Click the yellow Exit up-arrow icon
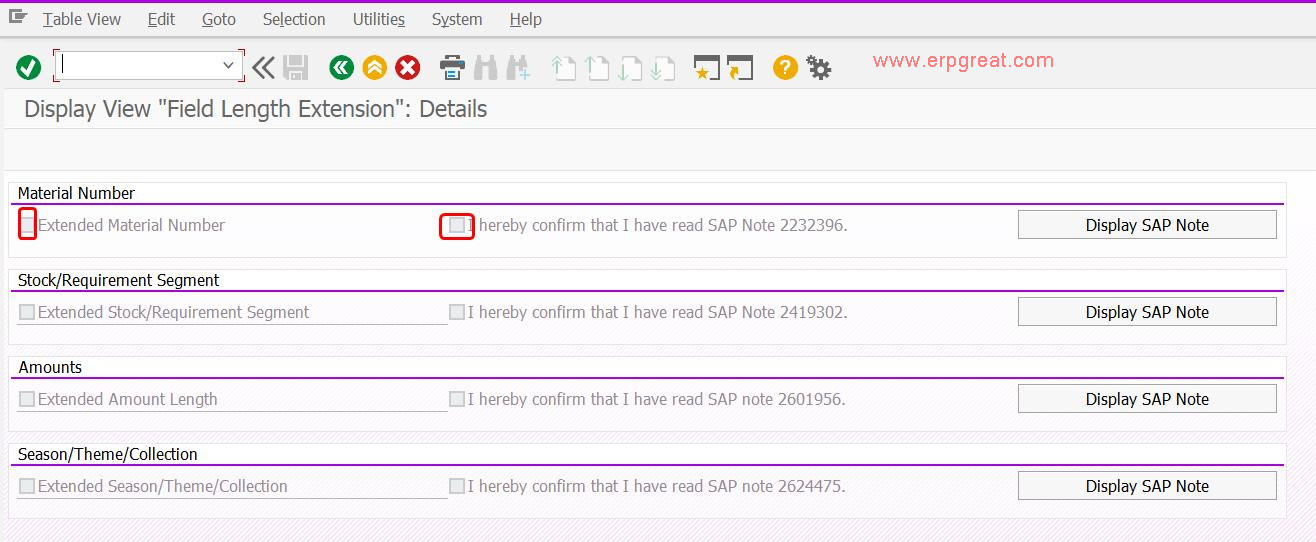 [x=375, y=68]
